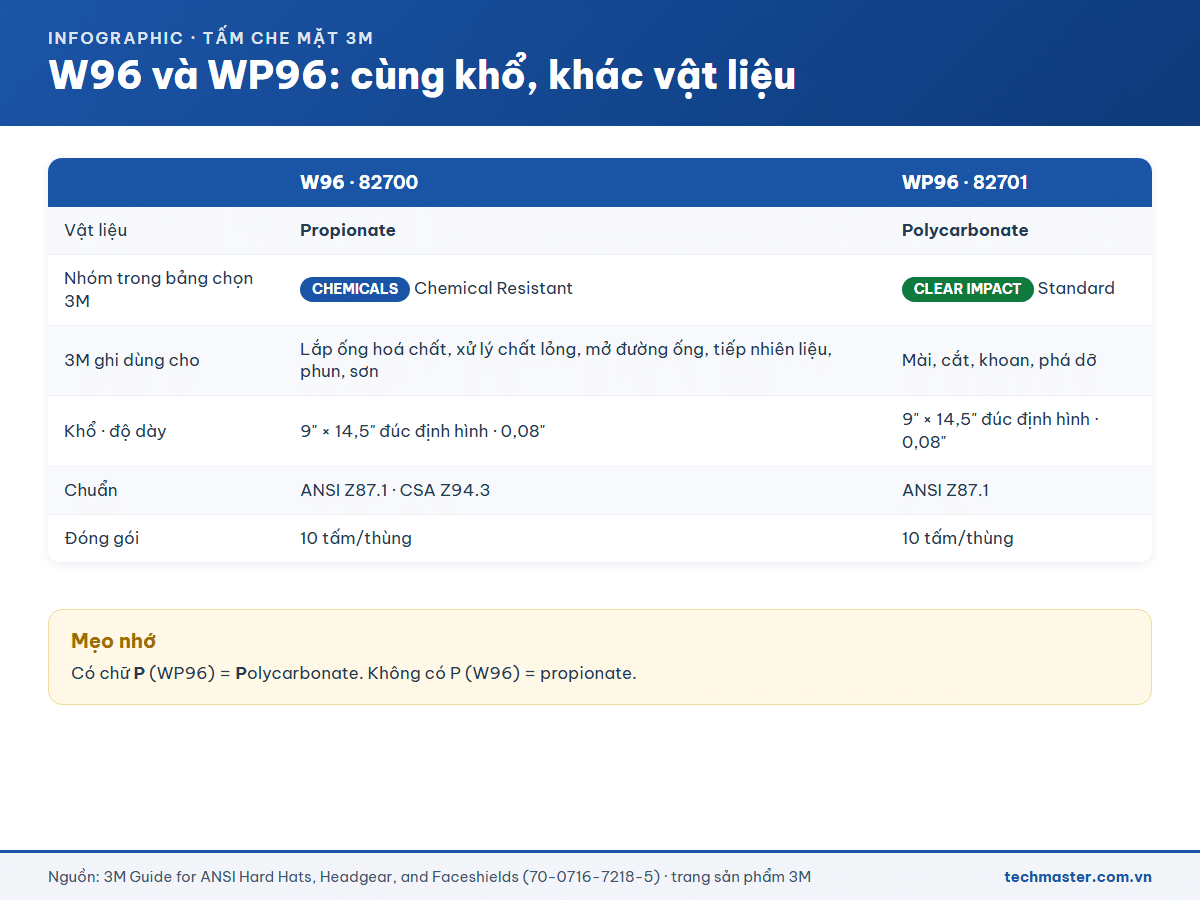Click the blue CHEMICALS badge
This screenshot has width=1200, height=900.
355,289
